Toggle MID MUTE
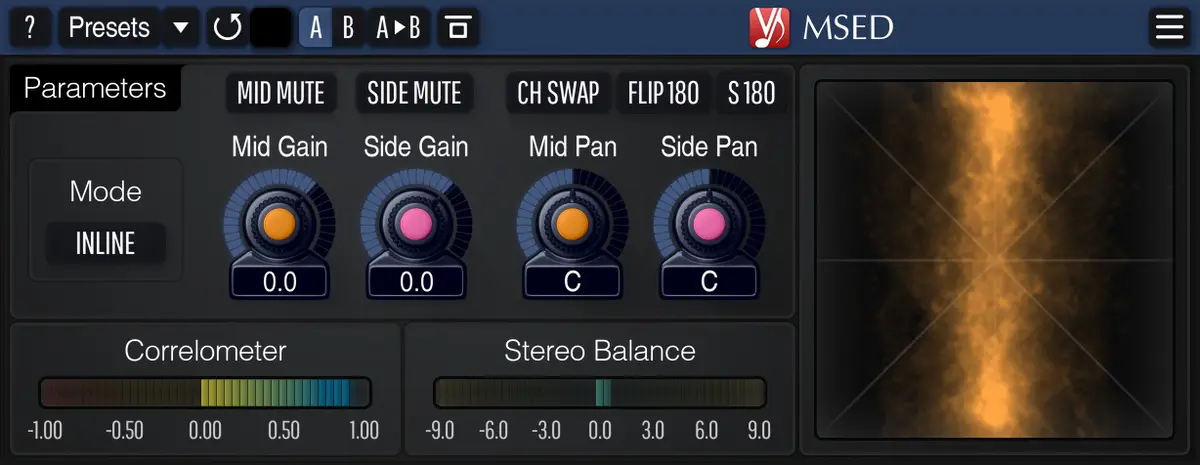Screen dimensions: 1200x465 (x=281, y=93)
